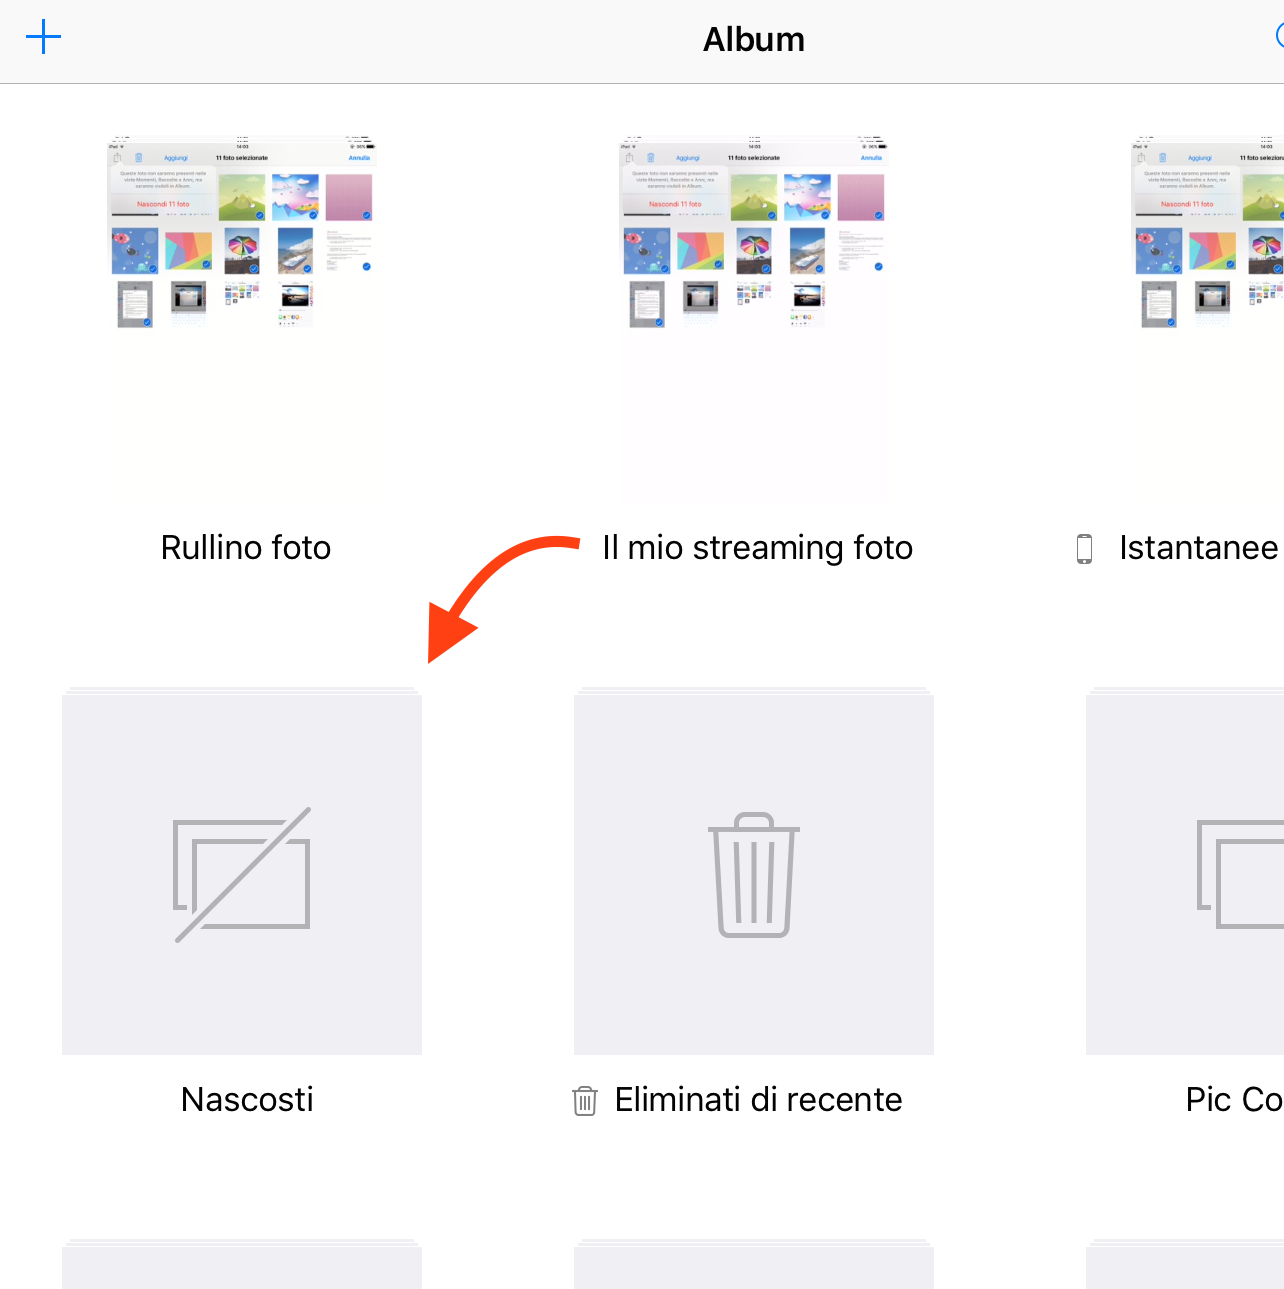Screen dimensions: 1284x1289
Task: Open the Pic Co album stack icon
Action: tap(1185, 875)
